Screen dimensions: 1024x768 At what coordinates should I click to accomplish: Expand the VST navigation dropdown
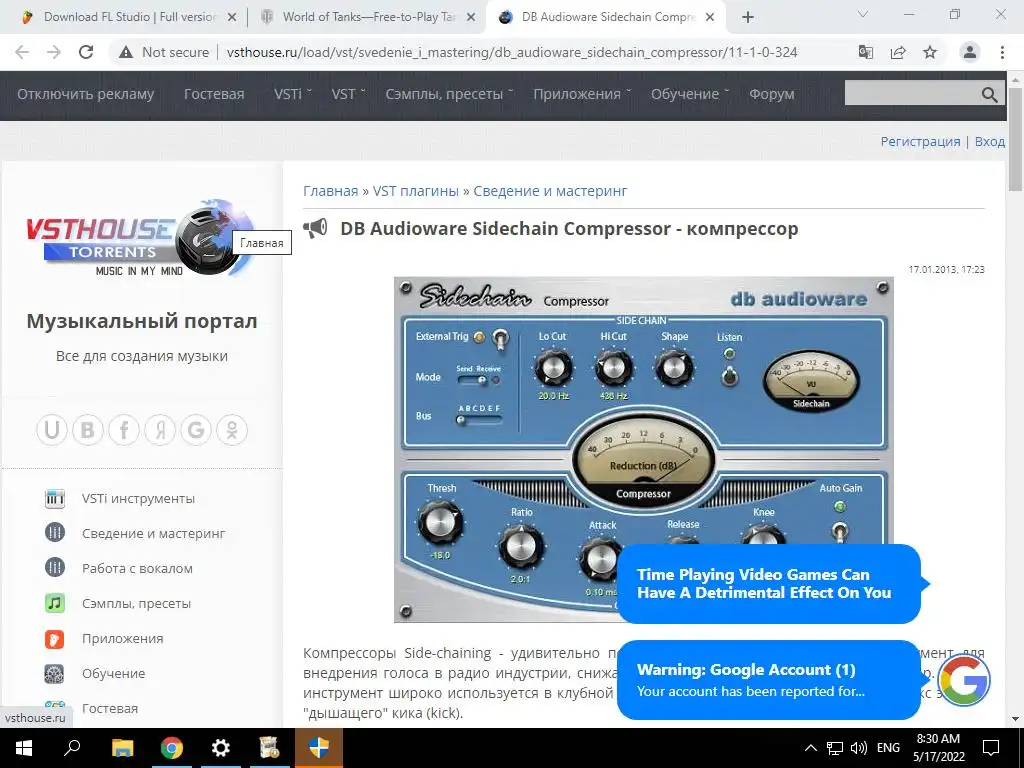point(348,94)
